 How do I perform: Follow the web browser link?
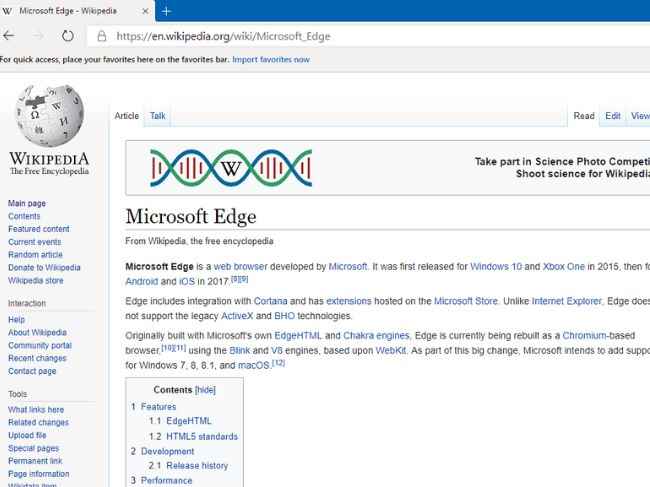(x=240, y=267)
